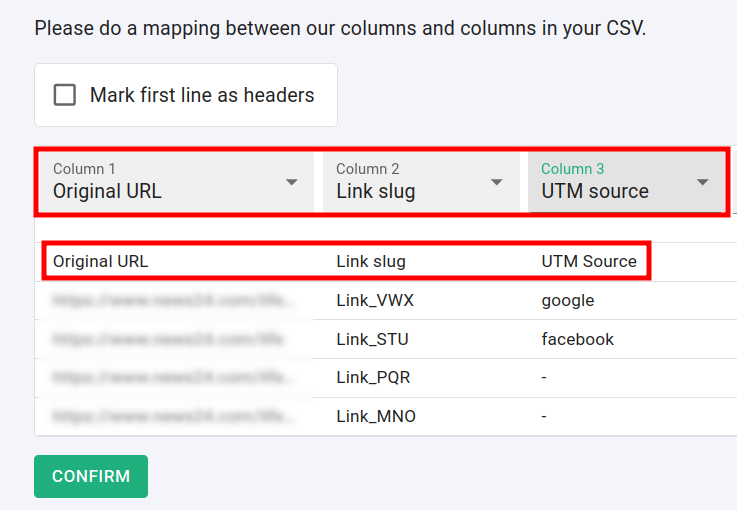The height and width of the screenshot is (510, 737).
Task: Click Link slug cell in the preview table
Action: click(371, 261)
